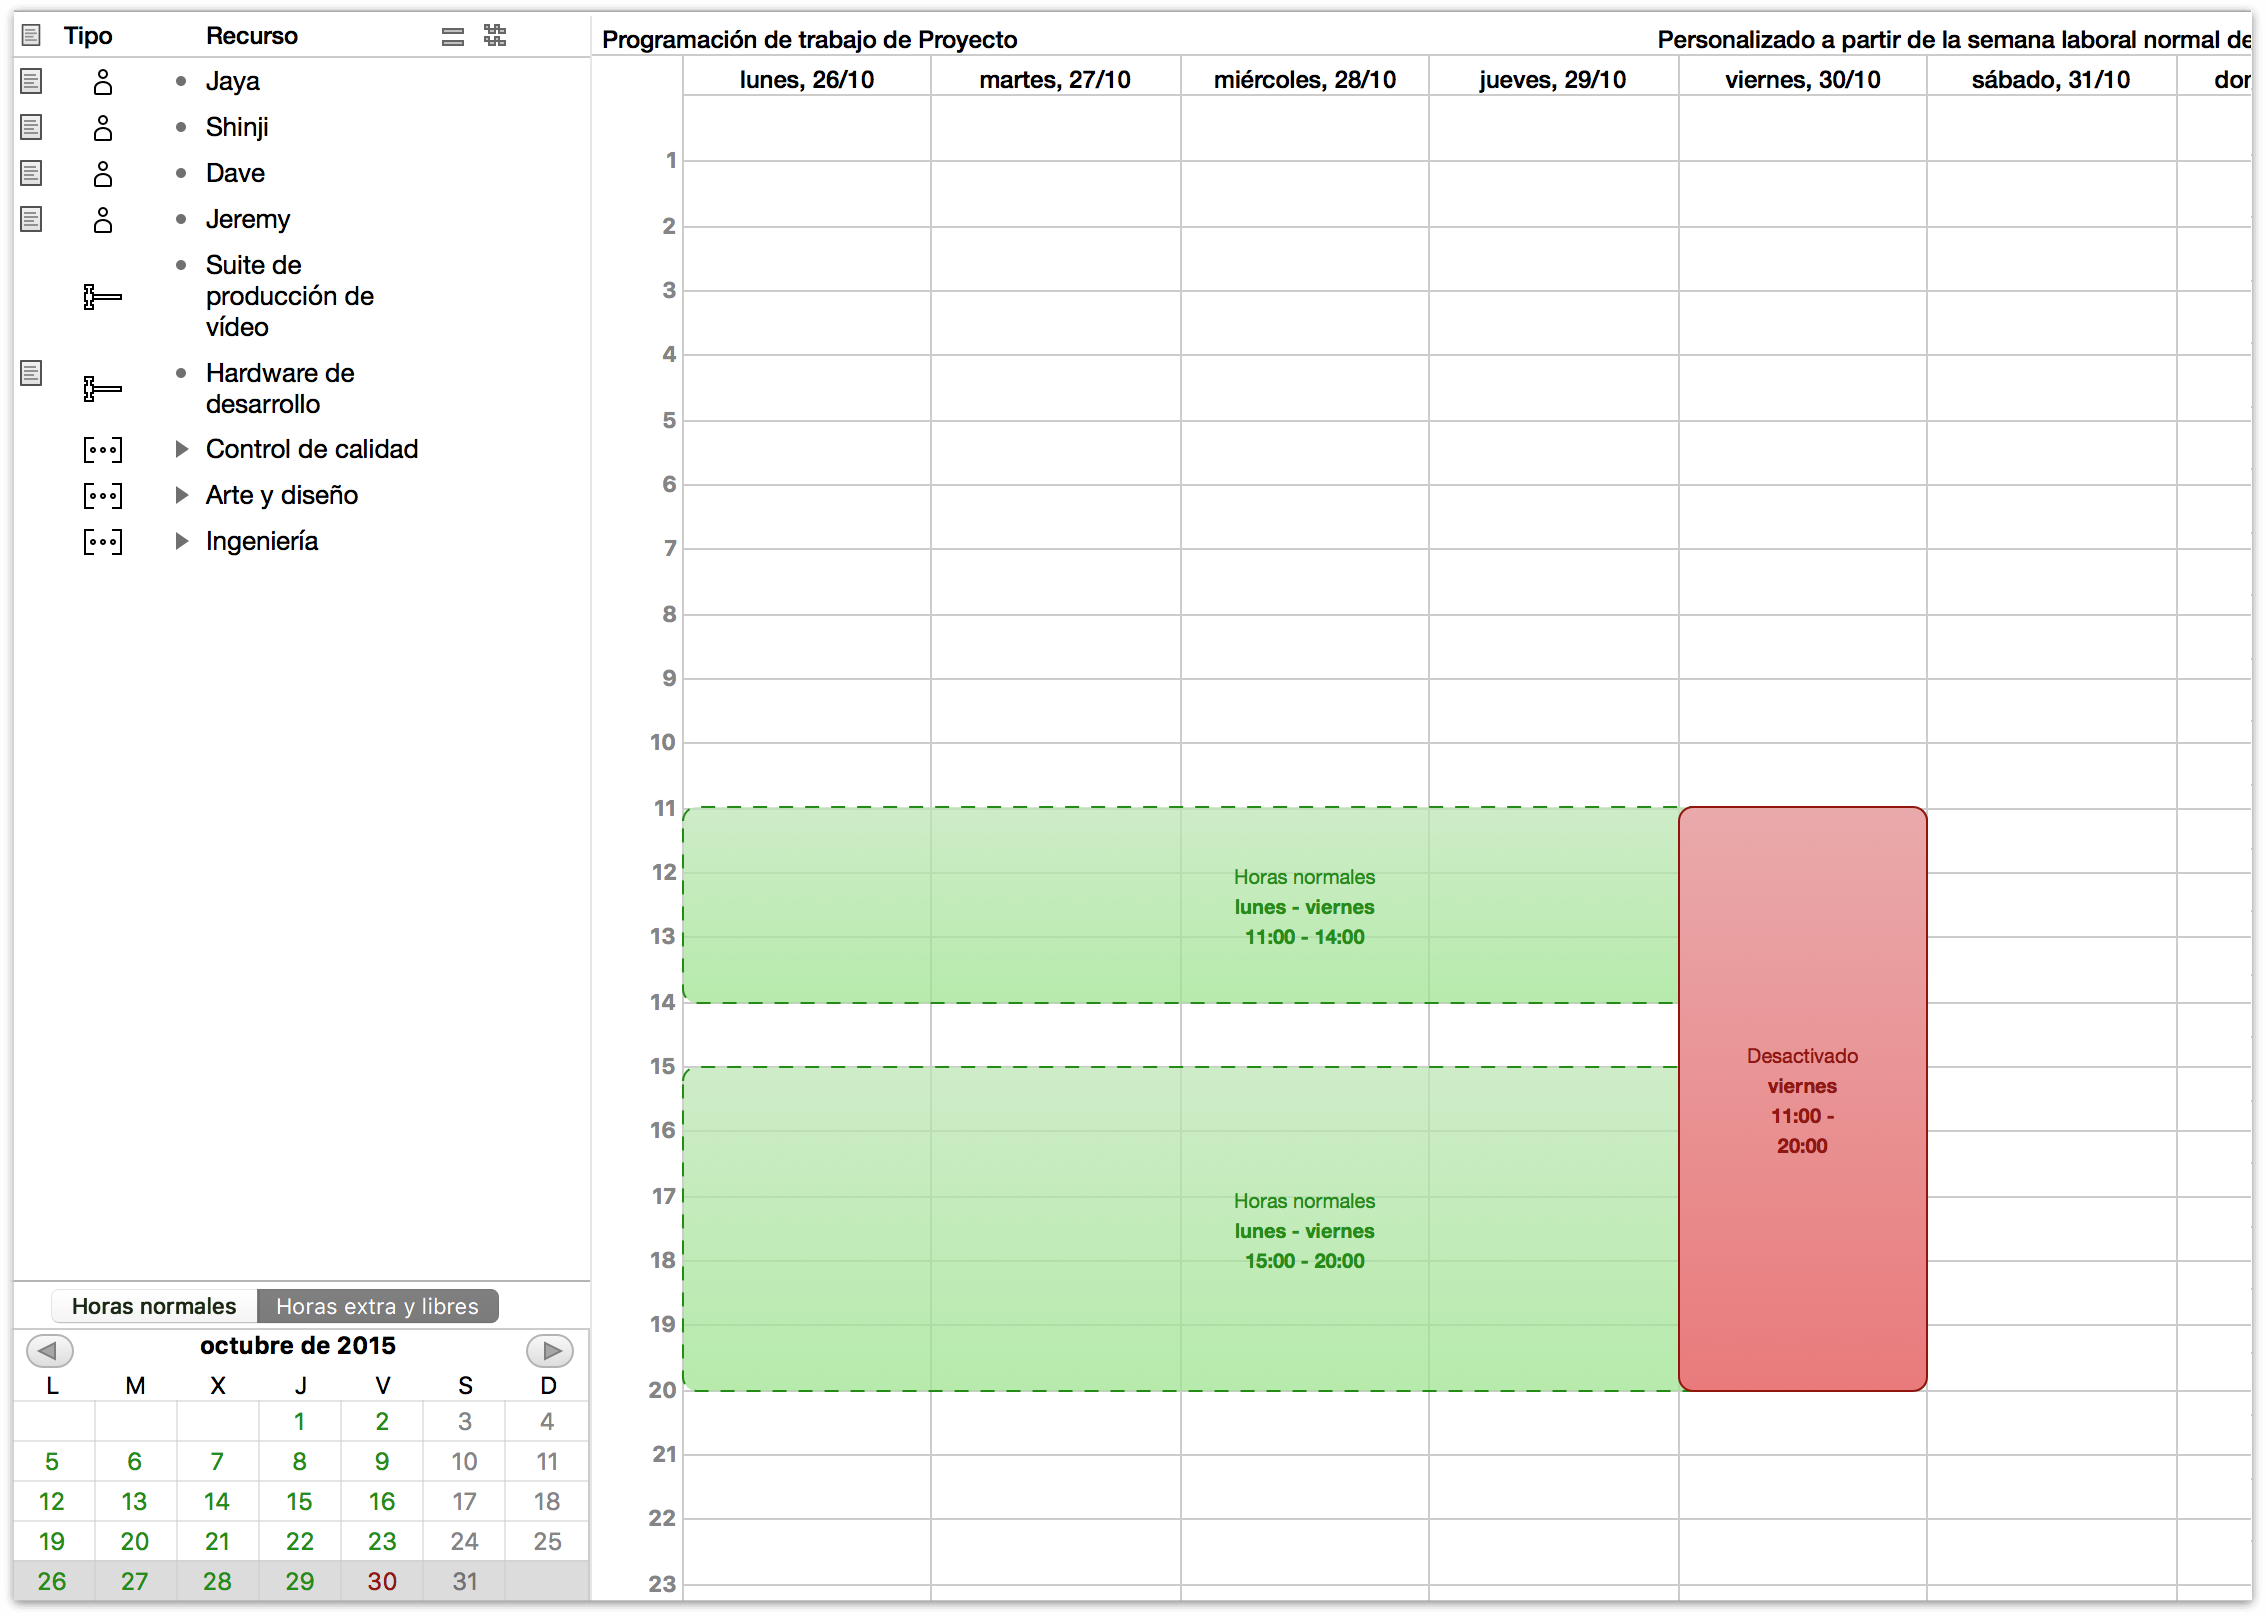Open the note for Hardware de desarrollo
Screen dimensions: 2266x1616
pos(31,371)
